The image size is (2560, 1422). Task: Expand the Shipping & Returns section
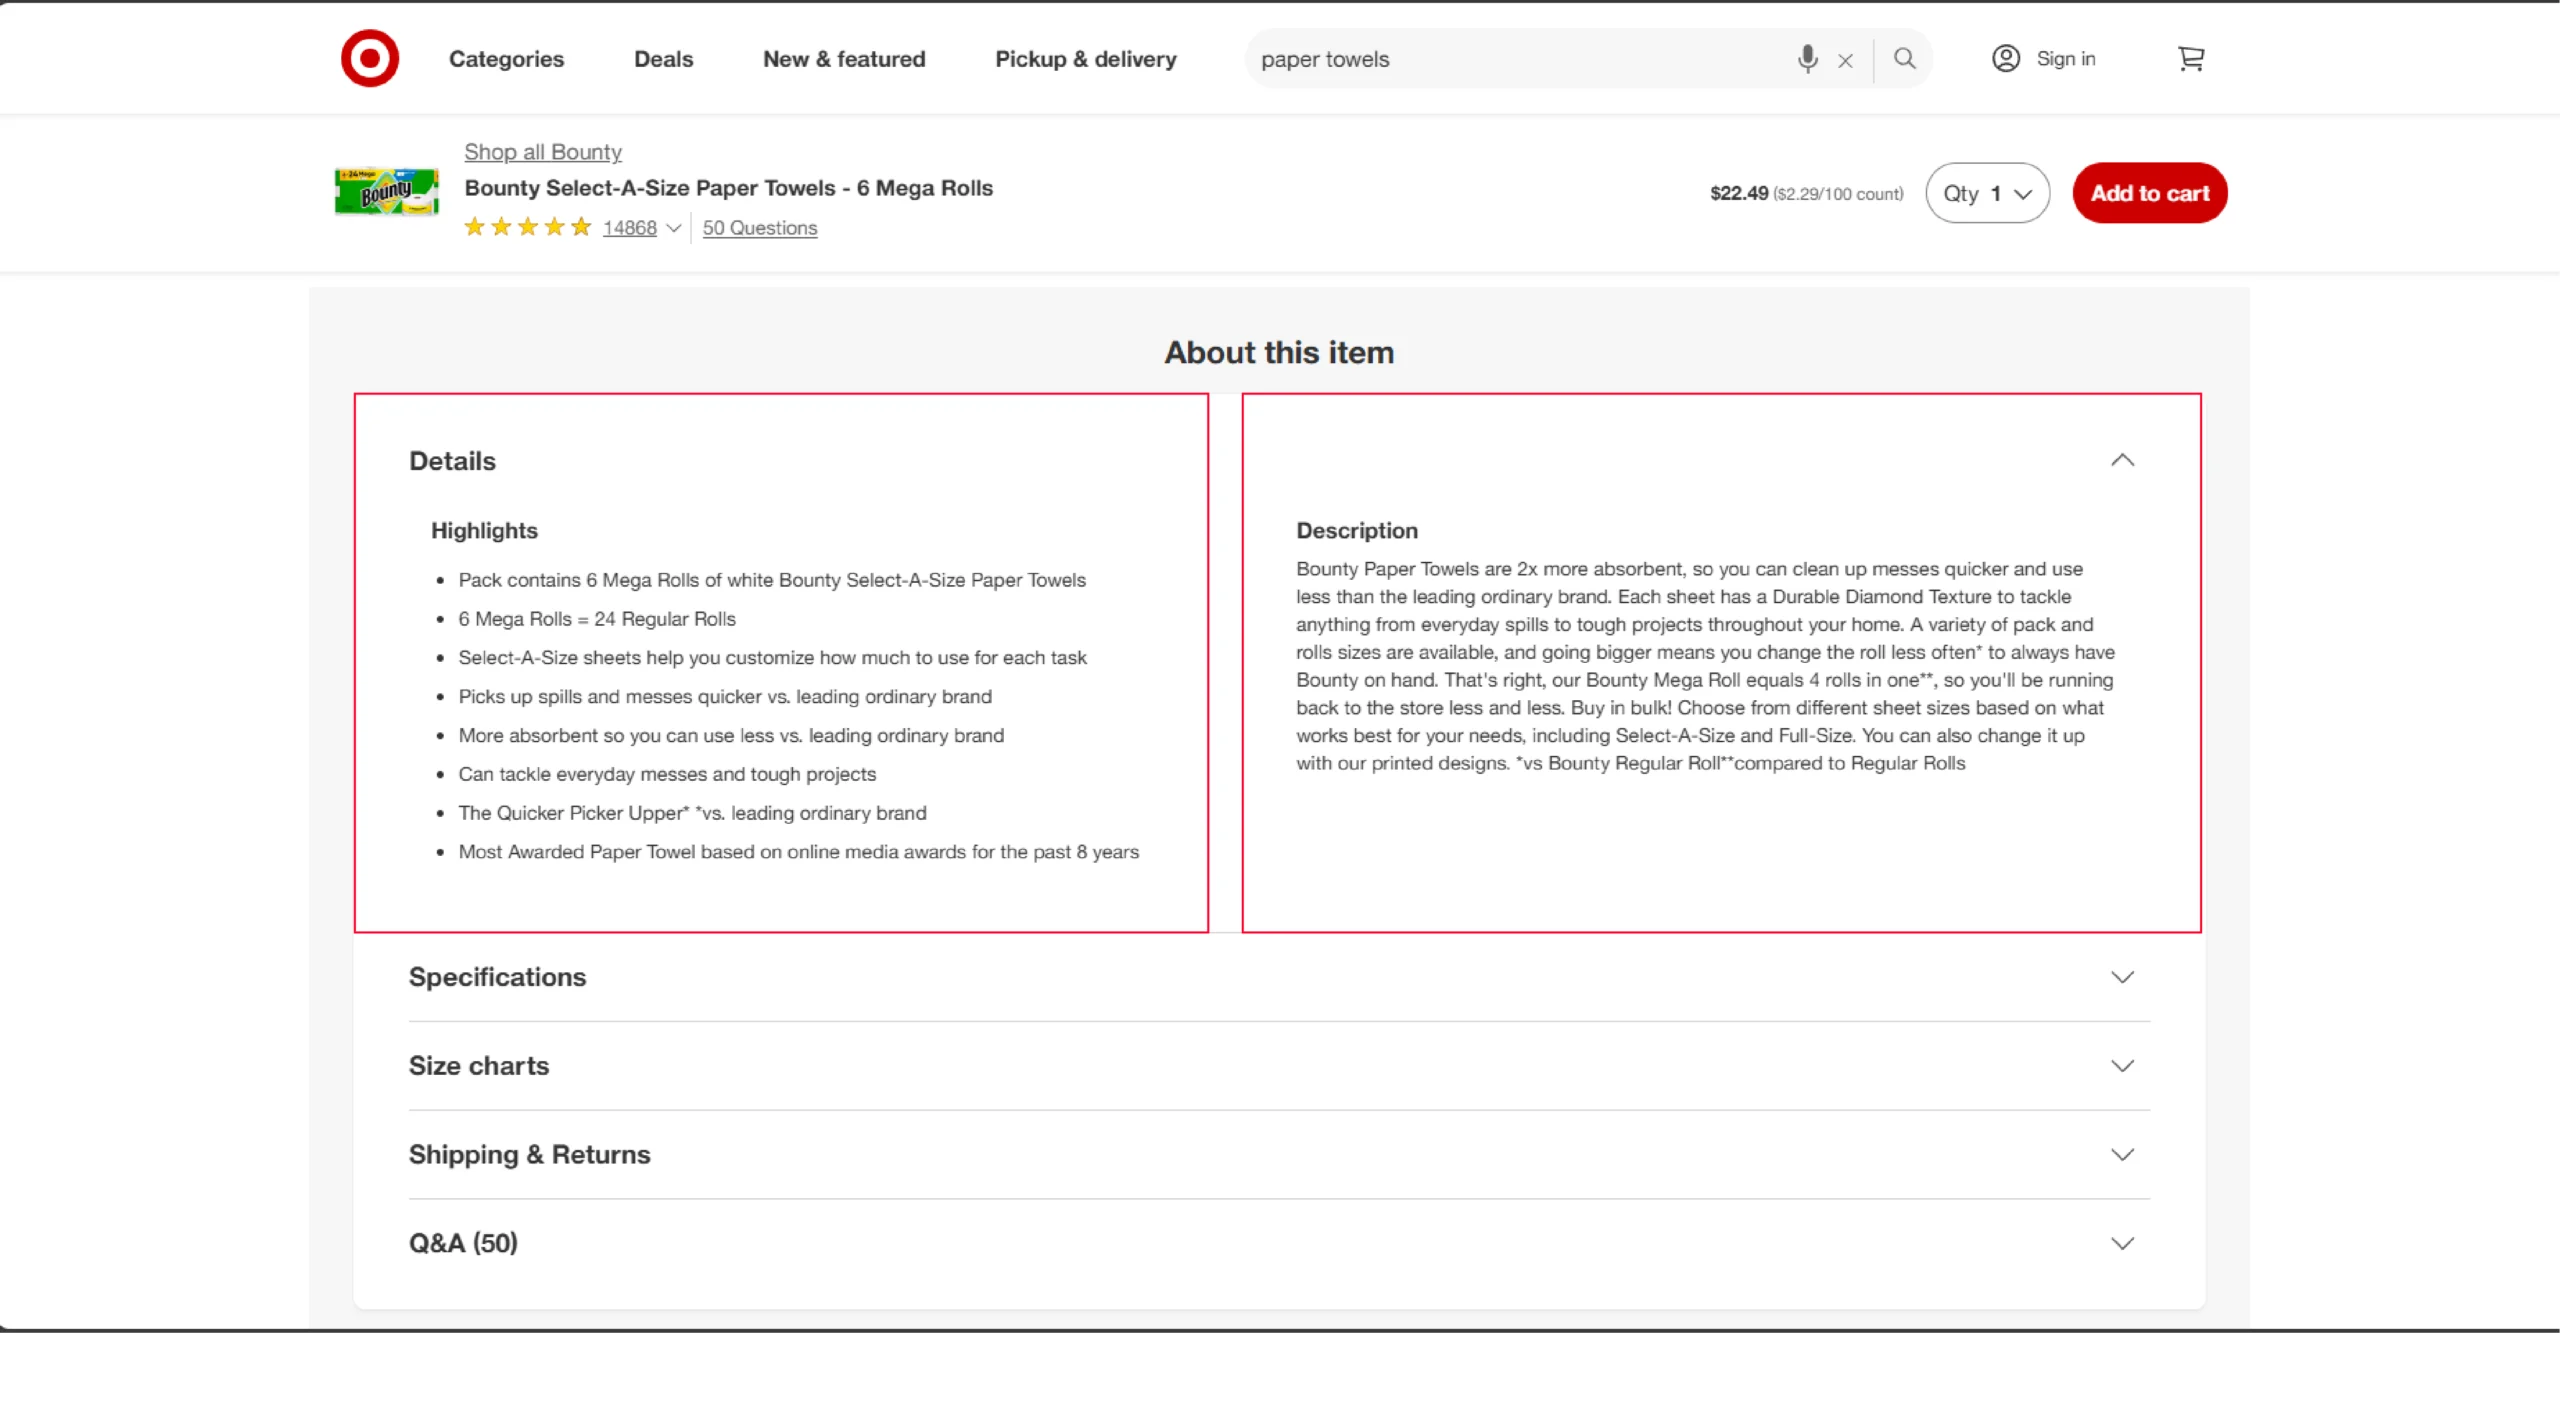click(x=1278, y=1155)
